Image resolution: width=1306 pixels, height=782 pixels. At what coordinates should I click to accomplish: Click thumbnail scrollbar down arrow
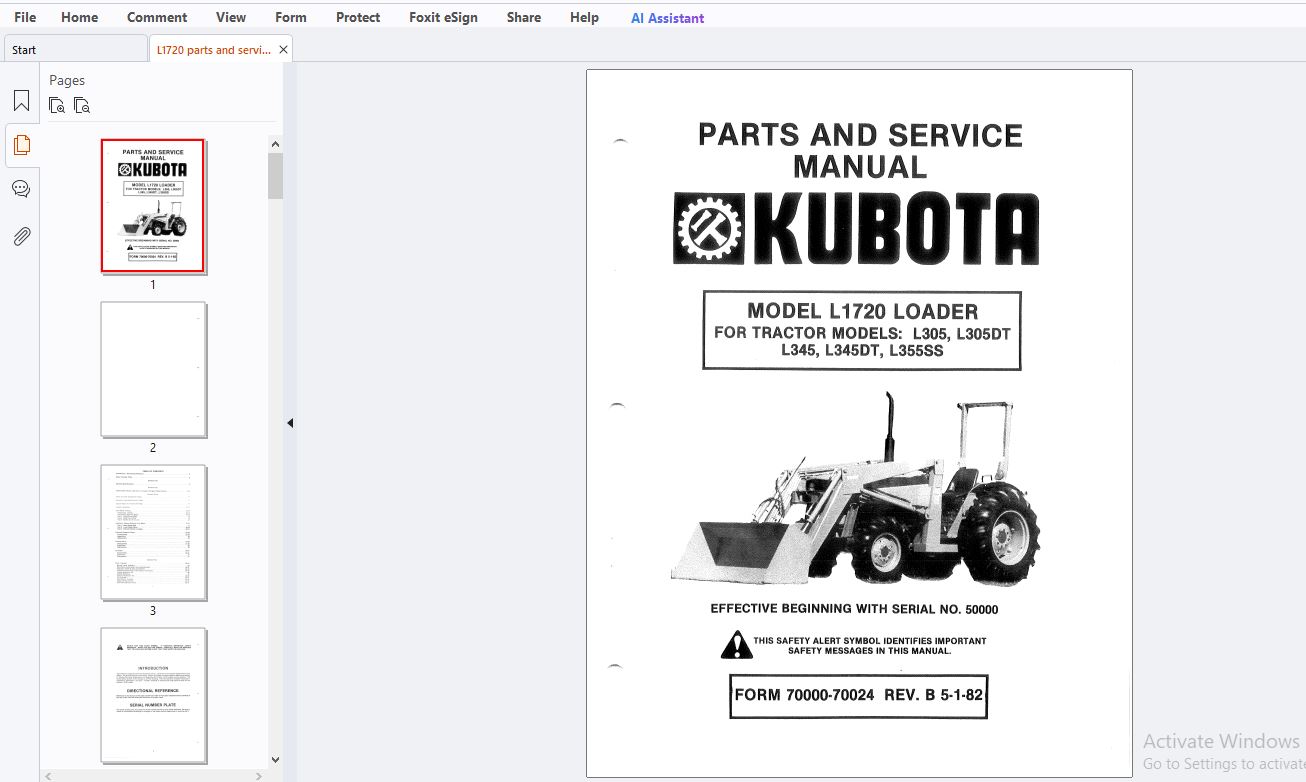click(276, 760)
